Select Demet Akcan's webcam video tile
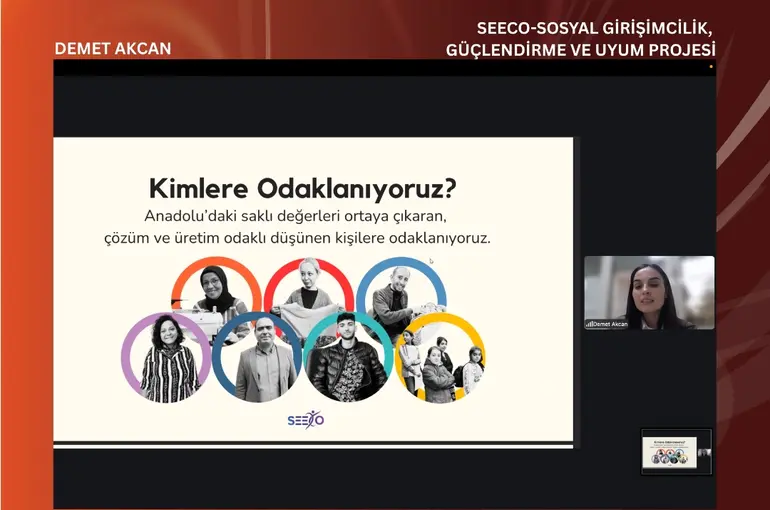 tap(649, 293)
